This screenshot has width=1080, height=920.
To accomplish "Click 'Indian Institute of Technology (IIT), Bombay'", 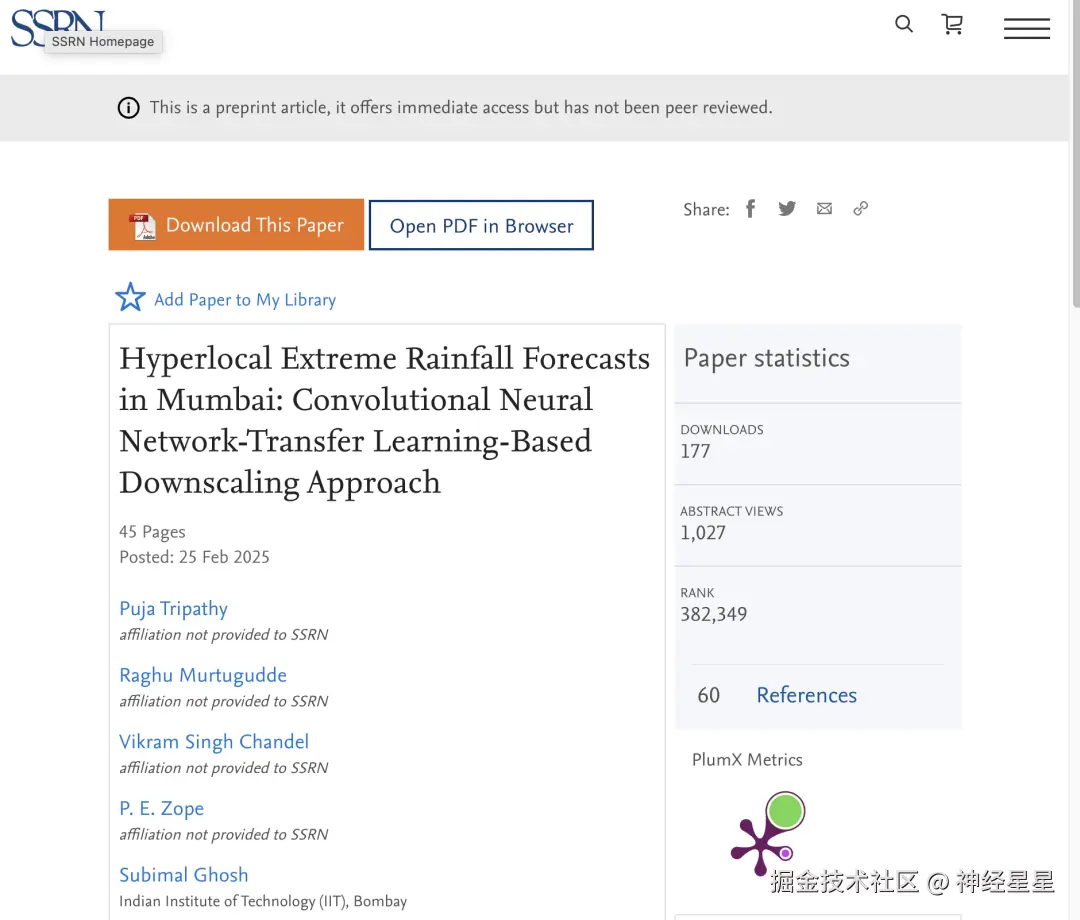I will 263,901.
